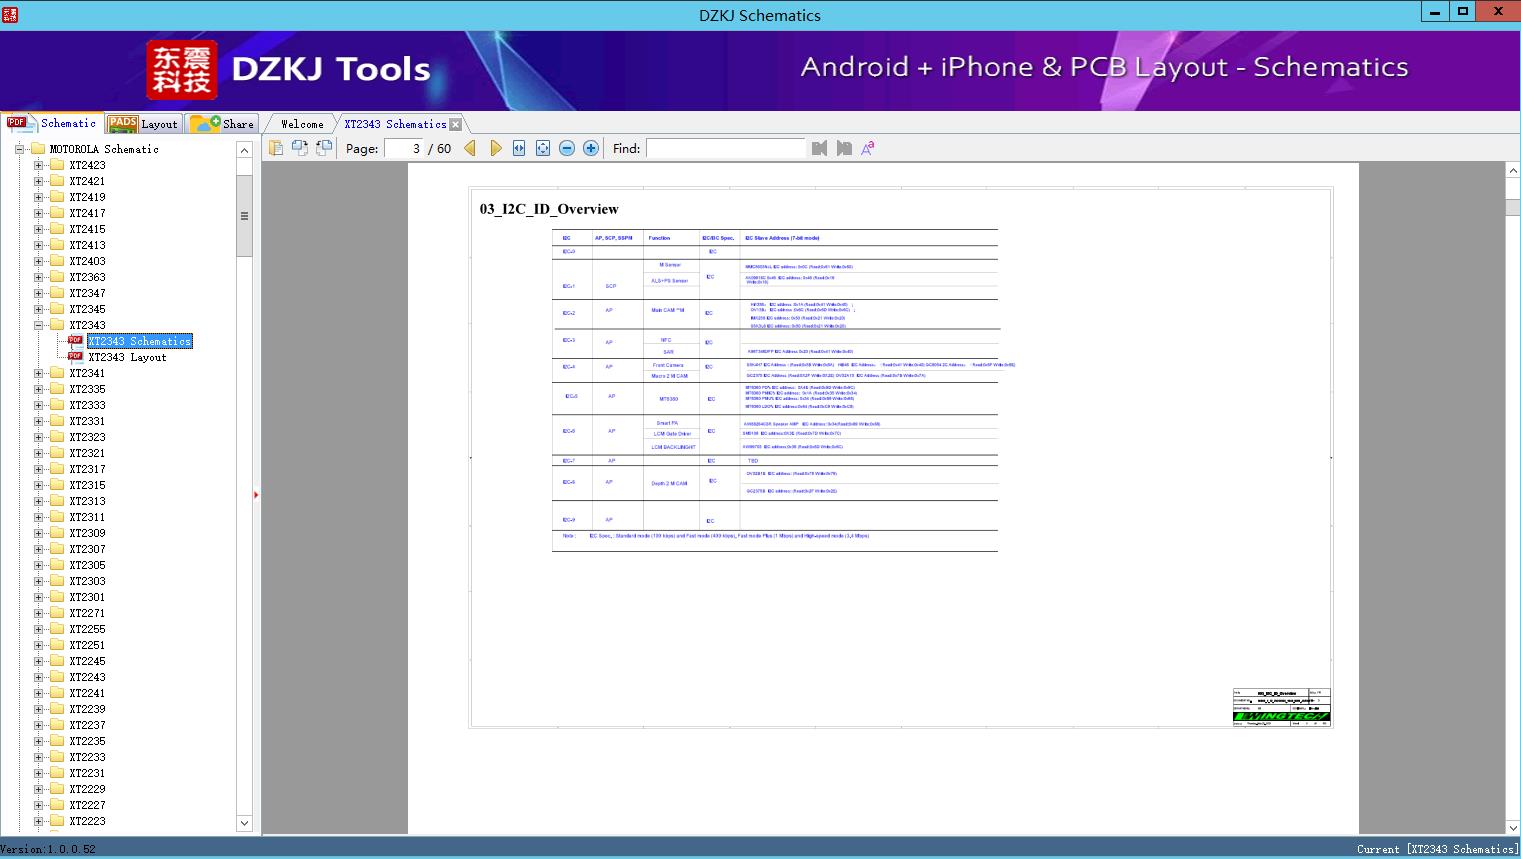The height and width of the screenshot is (859, 1521).
Task: Expand the XT2223 folder
Action: [x=38, y=821]
